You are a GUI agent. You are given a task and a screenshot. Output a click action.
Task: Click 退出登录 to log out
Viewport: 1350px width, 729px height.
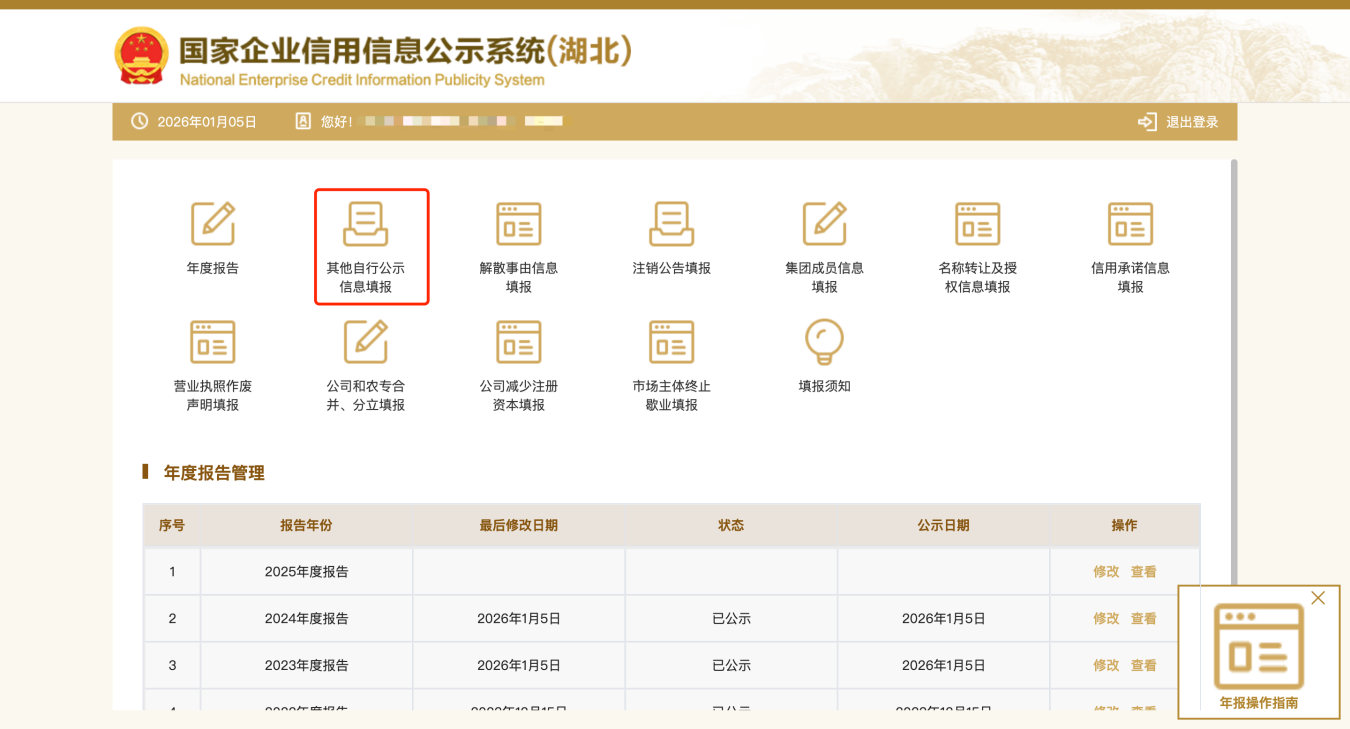coord(1180,122)
